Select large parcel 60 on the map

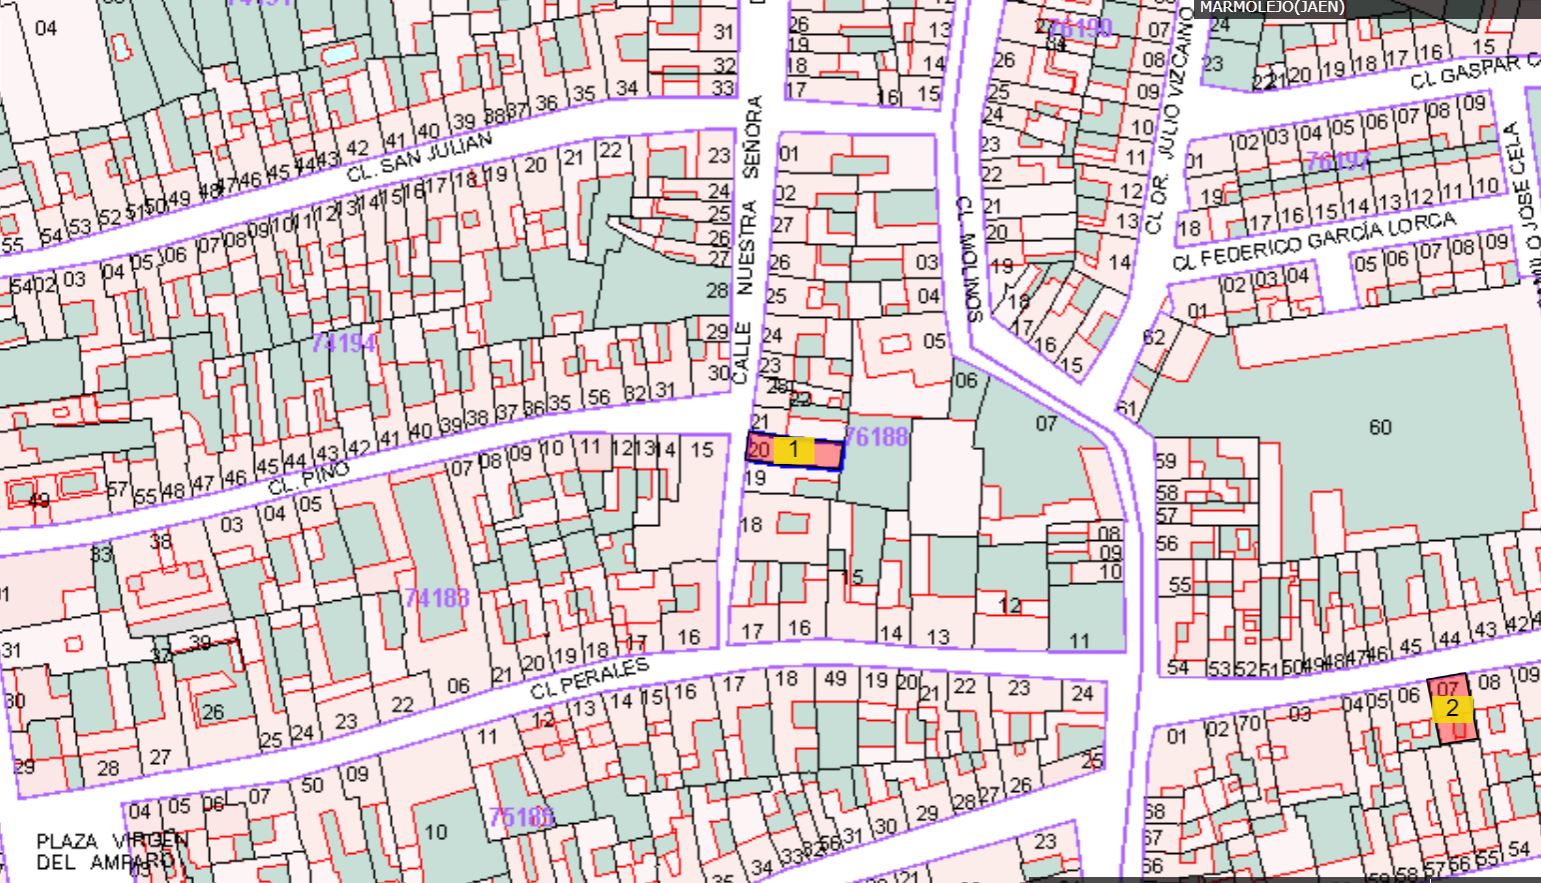tap(1379, 428)
